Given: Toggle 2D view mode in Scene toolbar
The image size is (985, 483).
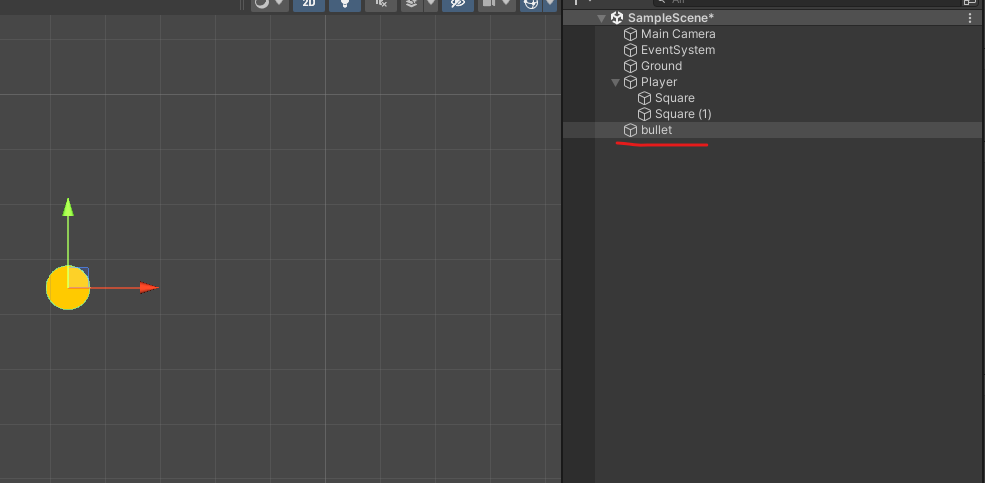Looking at the screenshot, I should click(308, 4).
